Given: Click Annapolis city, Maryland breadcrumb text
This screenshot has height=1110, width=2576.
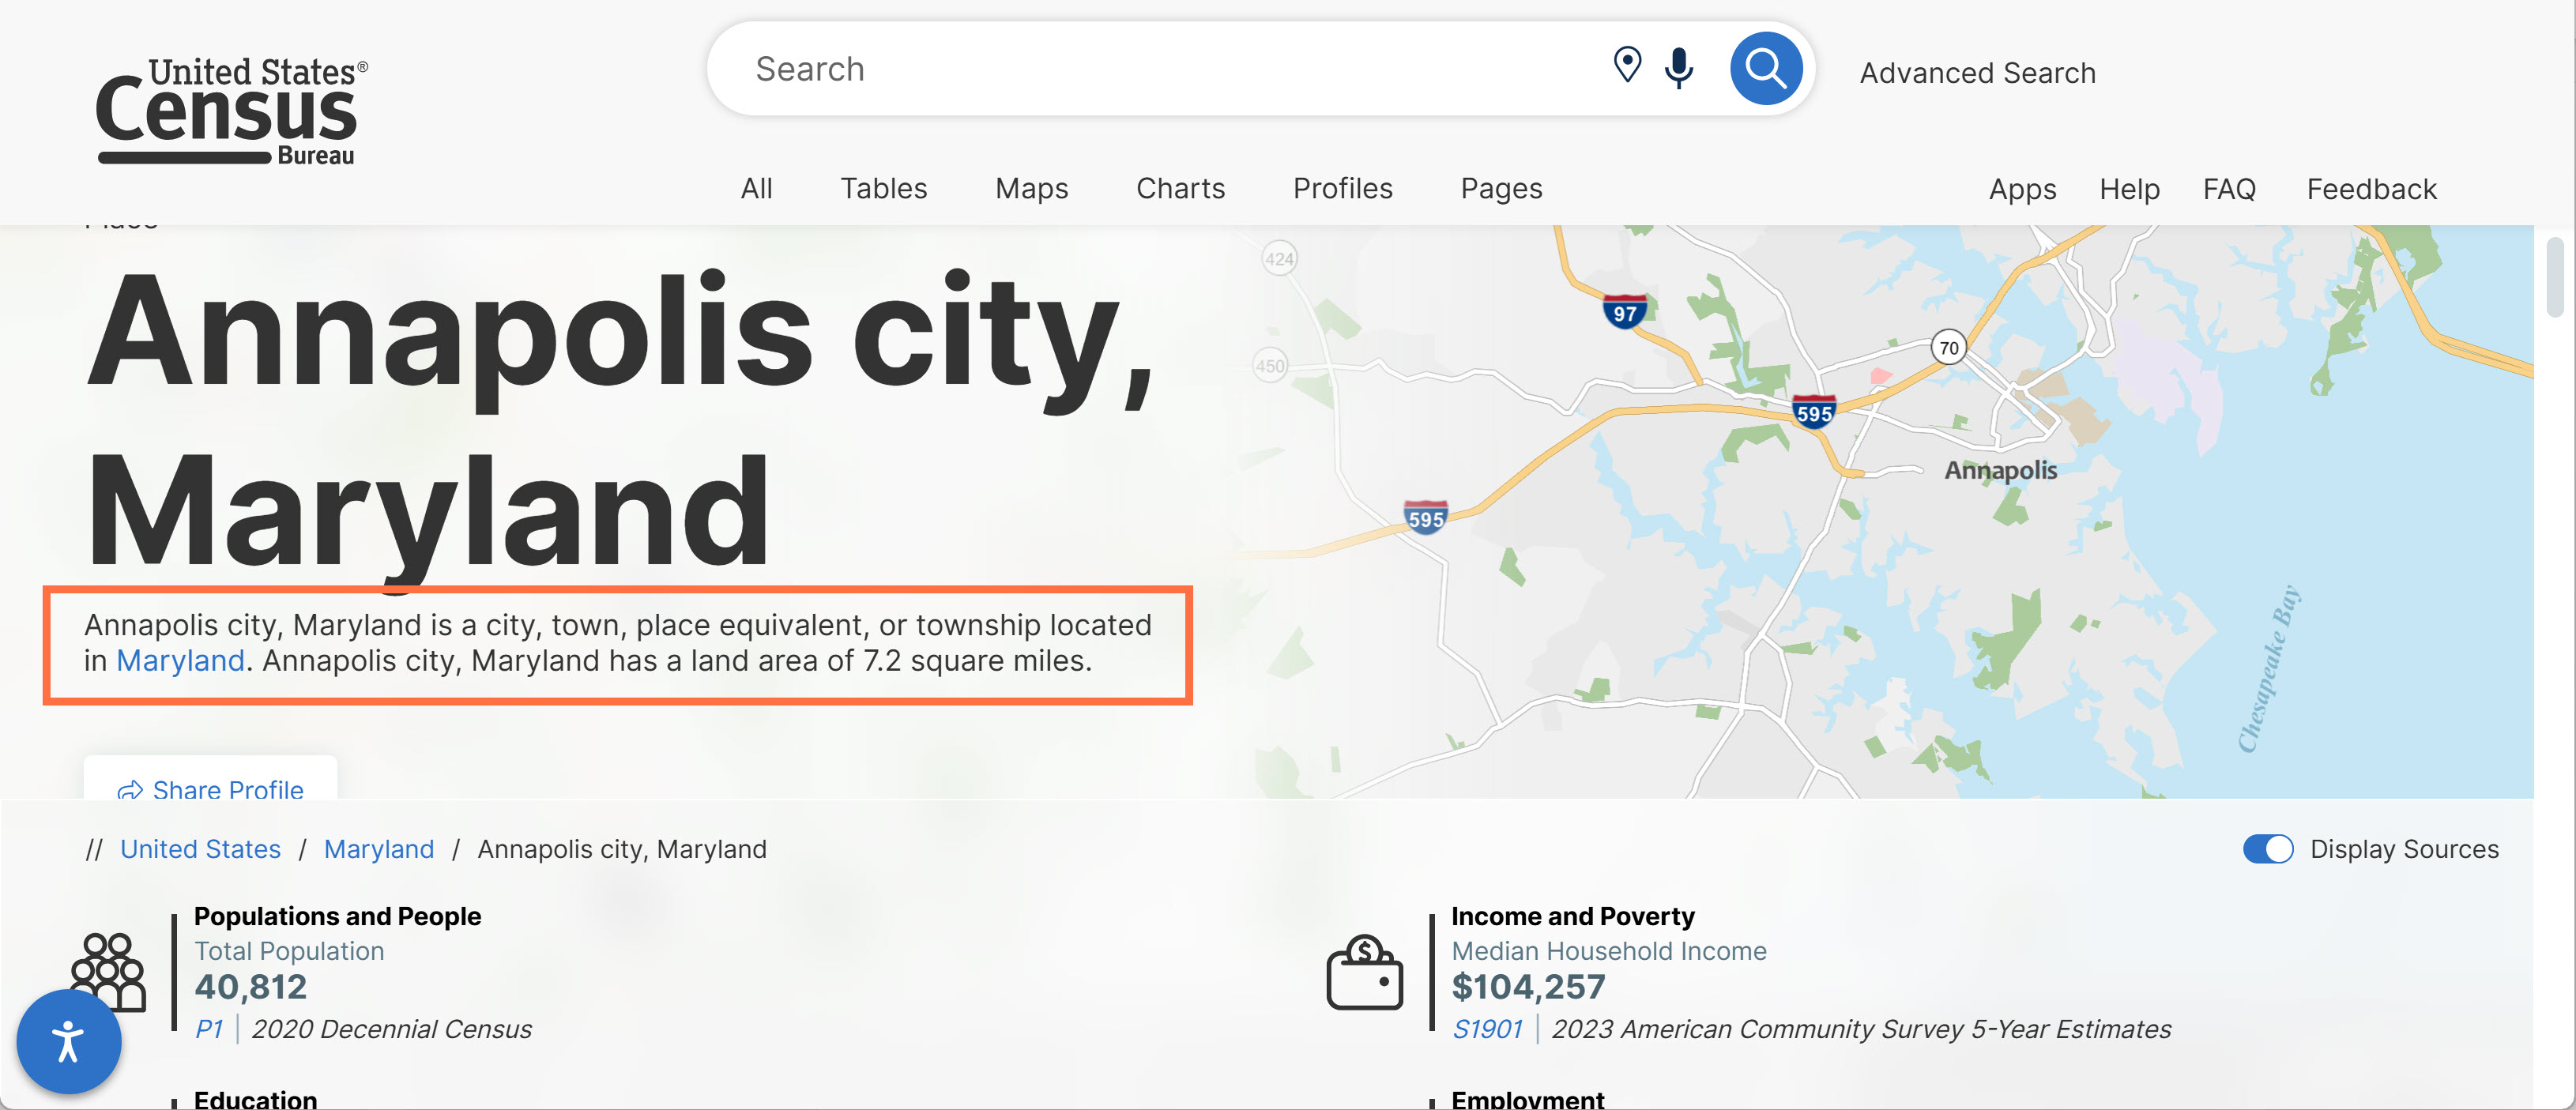Looking at the screenshot, I should 621,849.
